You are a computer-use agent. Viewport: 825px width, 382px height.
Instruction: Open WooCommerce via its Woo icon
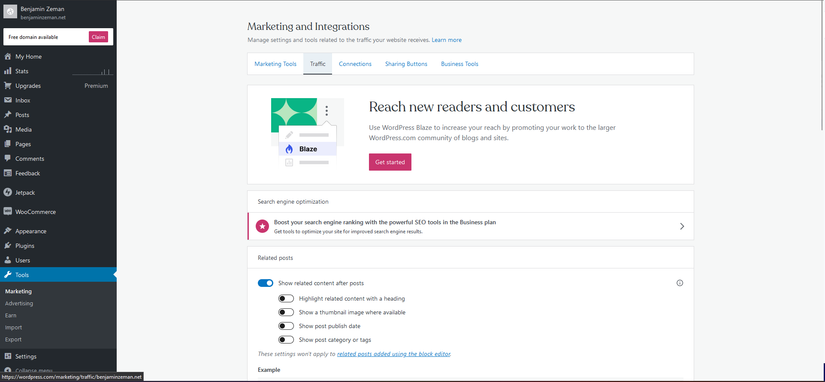[x=7, y=212]
